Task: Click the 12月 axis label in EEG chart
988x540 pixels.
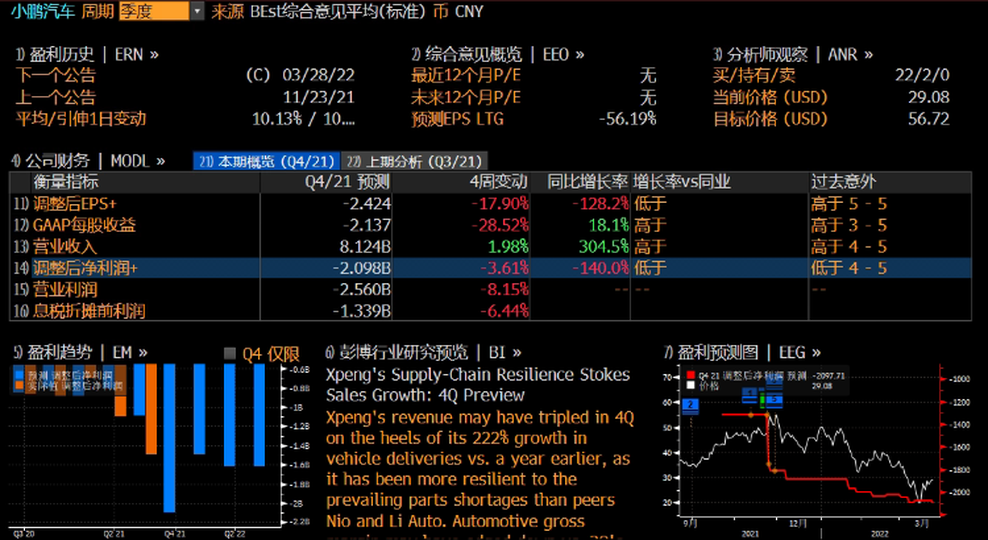Action: click(798, 523)
